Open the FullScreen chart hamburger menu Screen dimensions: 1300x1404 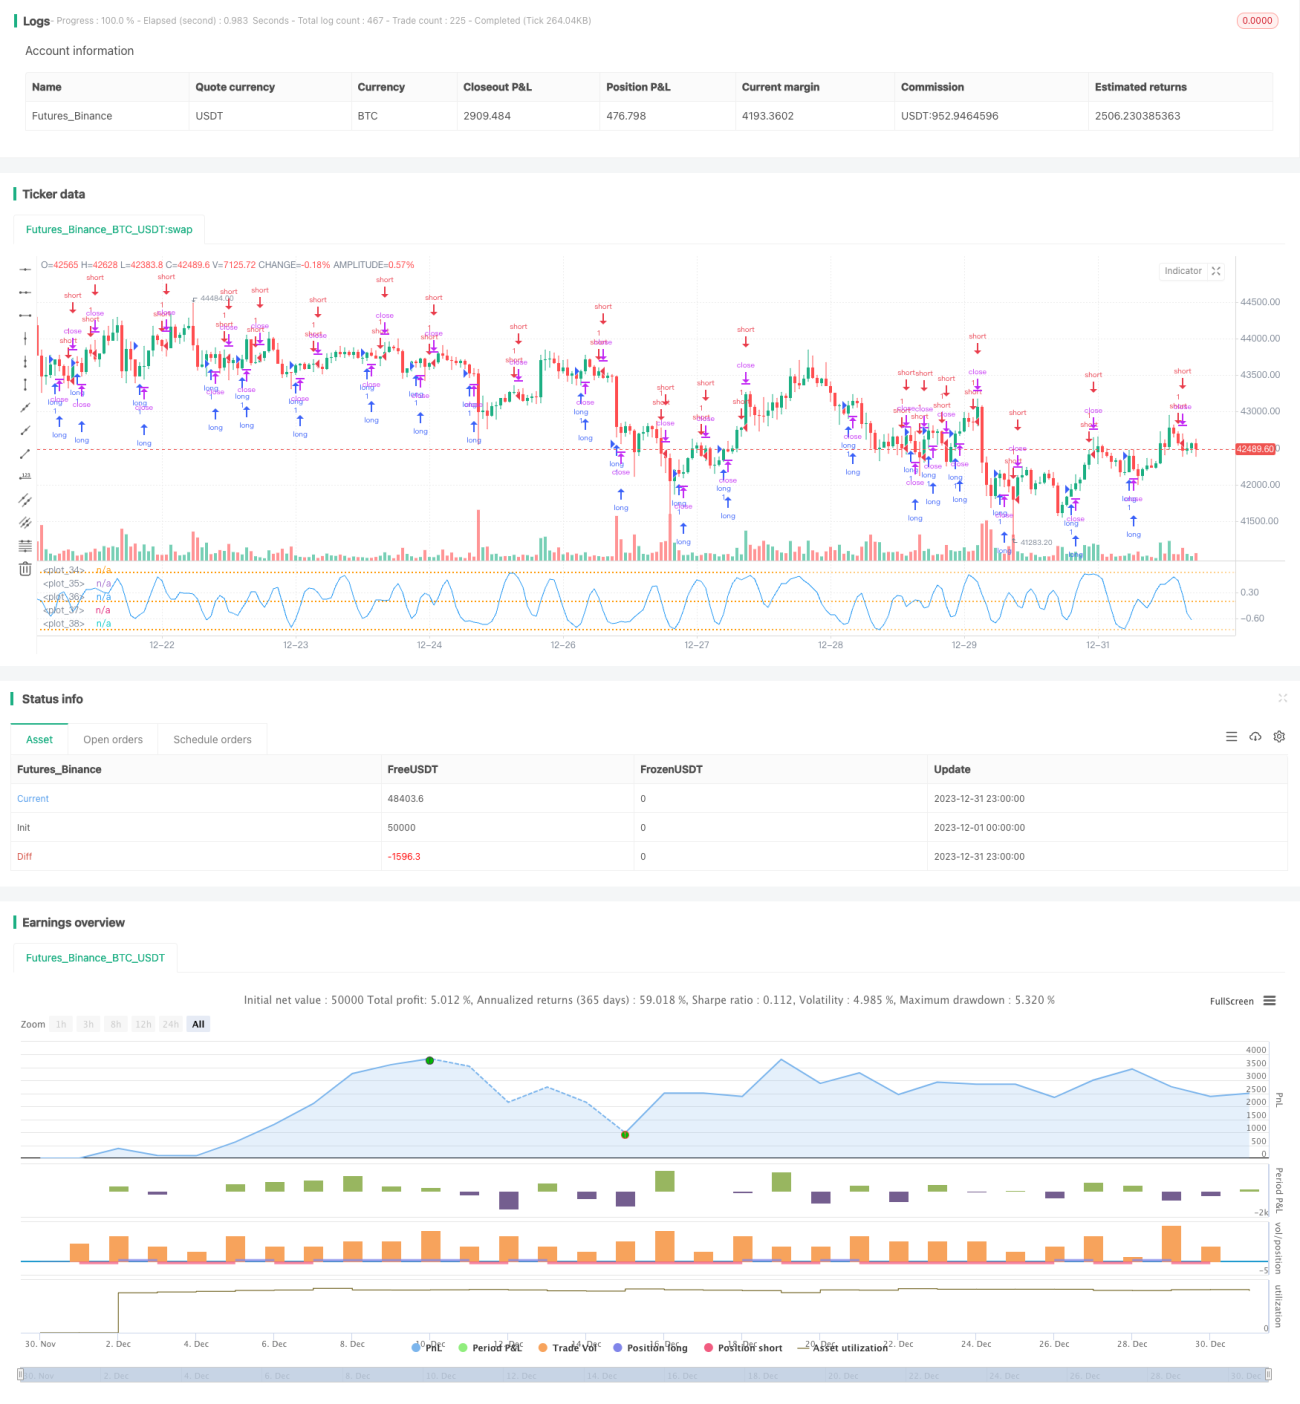[x=1269, y=1001]
